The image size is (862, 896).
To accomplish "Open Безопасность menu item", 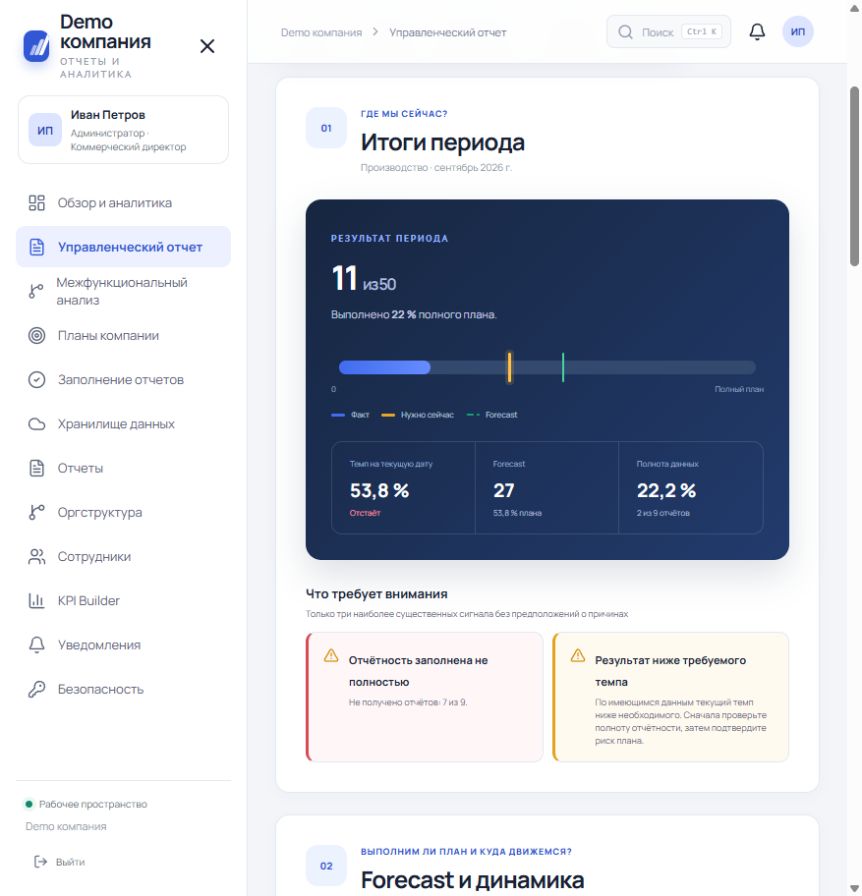I will click(x=123, y=689).
